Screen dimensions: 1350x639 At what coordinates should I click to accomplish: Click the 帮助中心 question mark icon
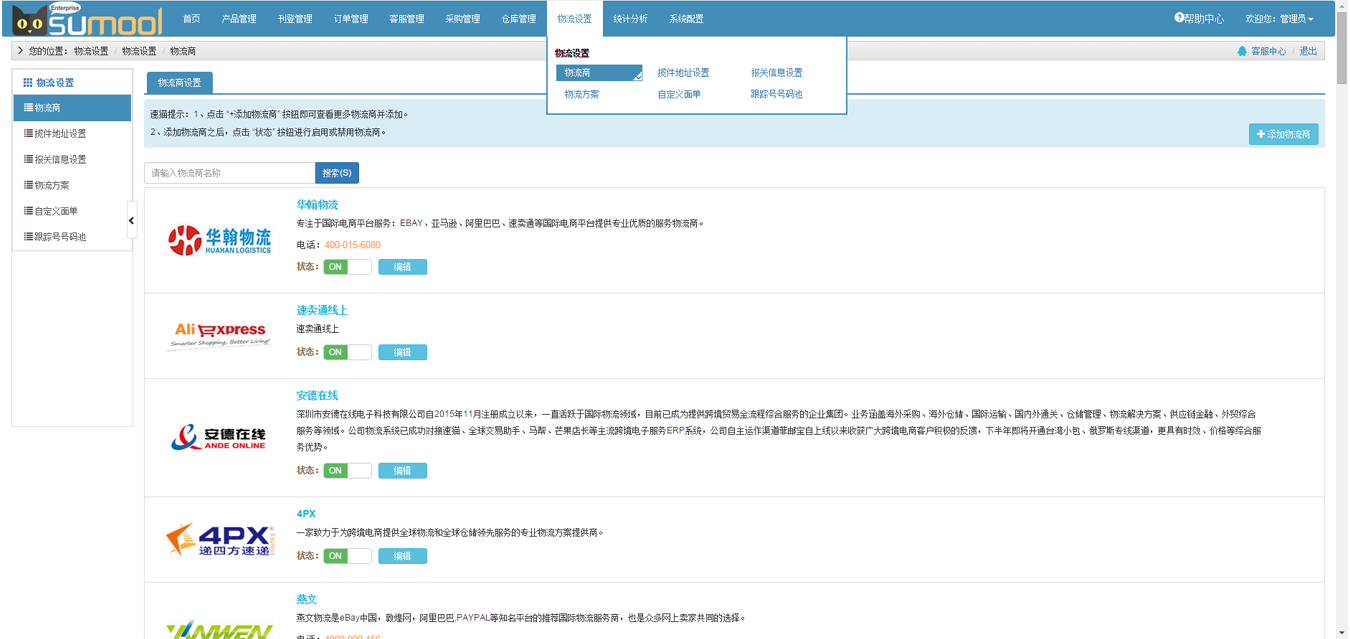(x=1179, y=18)
